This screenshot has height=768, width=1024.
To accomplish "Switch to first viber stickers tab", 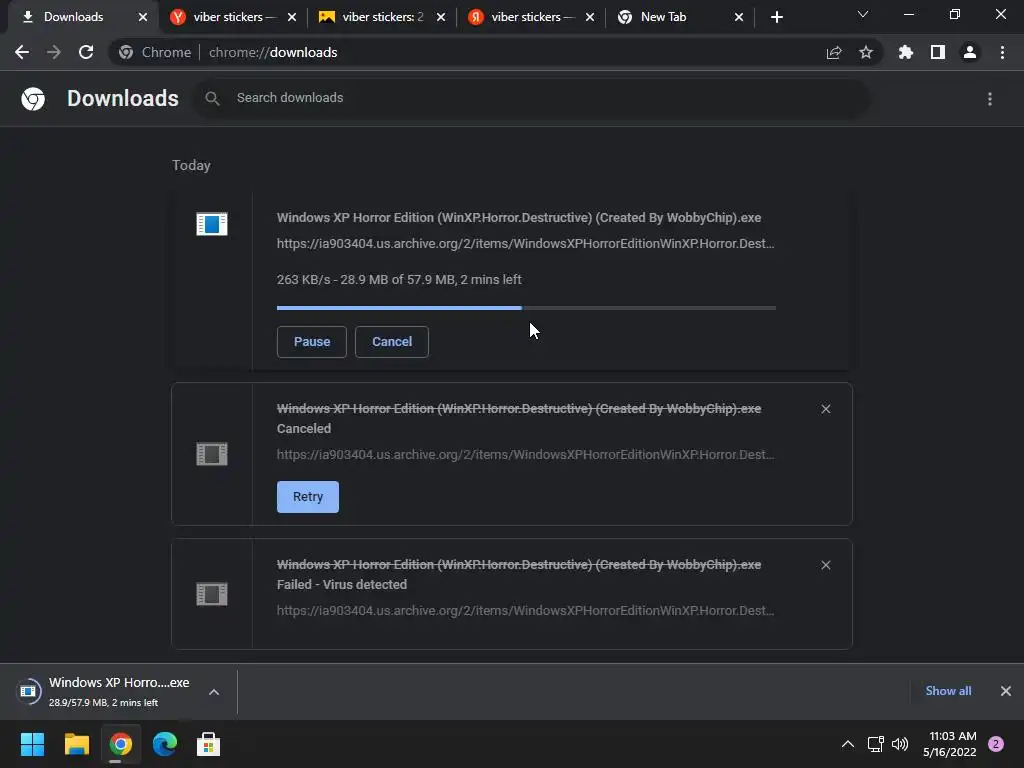I will click(x=232, y=17).
